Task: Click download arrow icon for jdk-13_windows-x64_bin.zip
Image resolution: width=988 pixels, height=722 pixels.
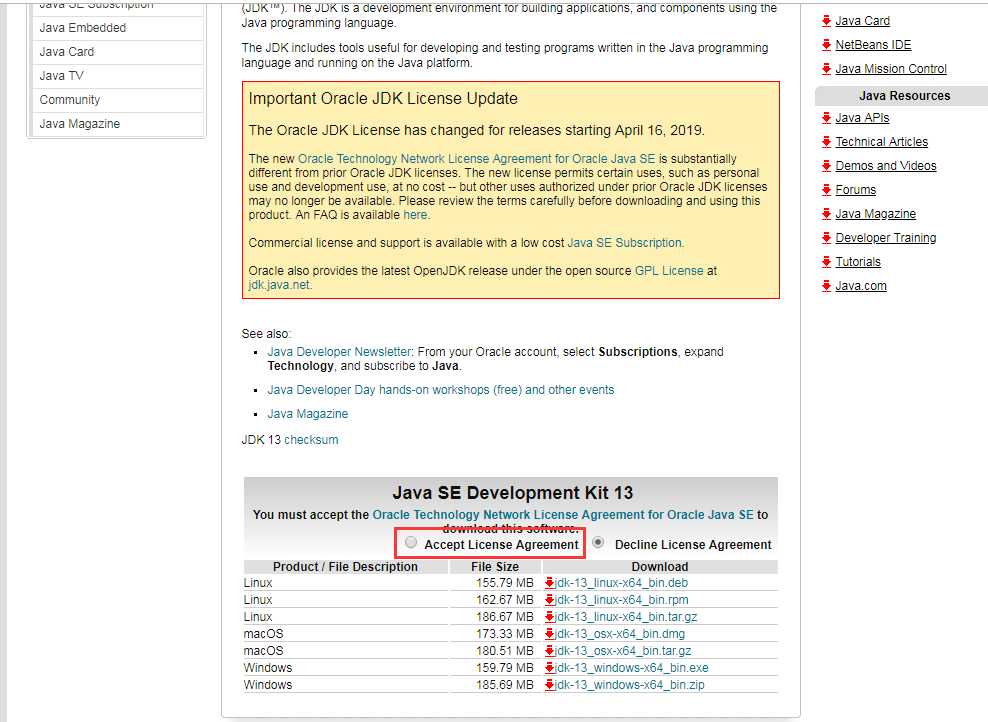Action: [x=549, y=685]
